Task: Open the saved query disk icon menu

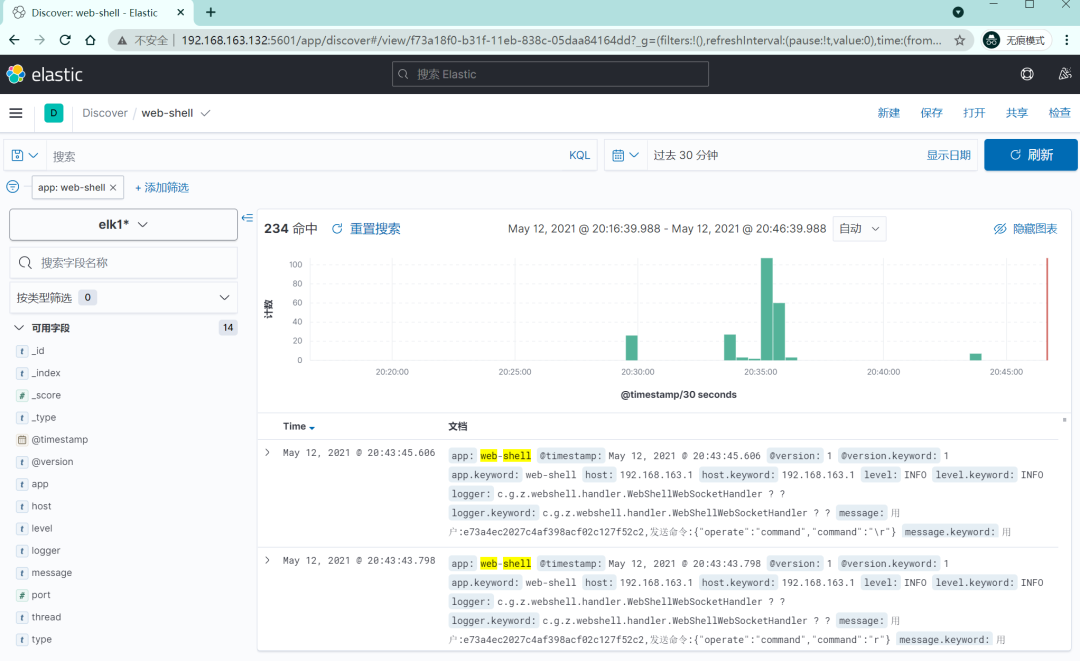Action: [25, 156]
